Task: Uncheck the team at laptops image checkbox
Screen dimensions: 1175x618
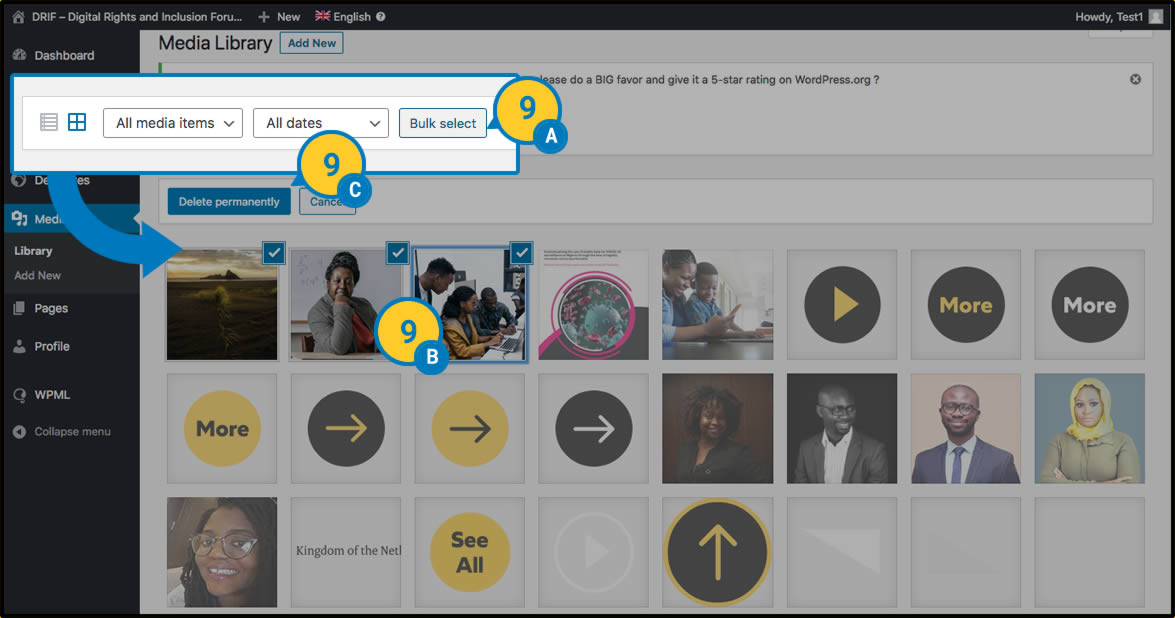Action: click(521, 253)
